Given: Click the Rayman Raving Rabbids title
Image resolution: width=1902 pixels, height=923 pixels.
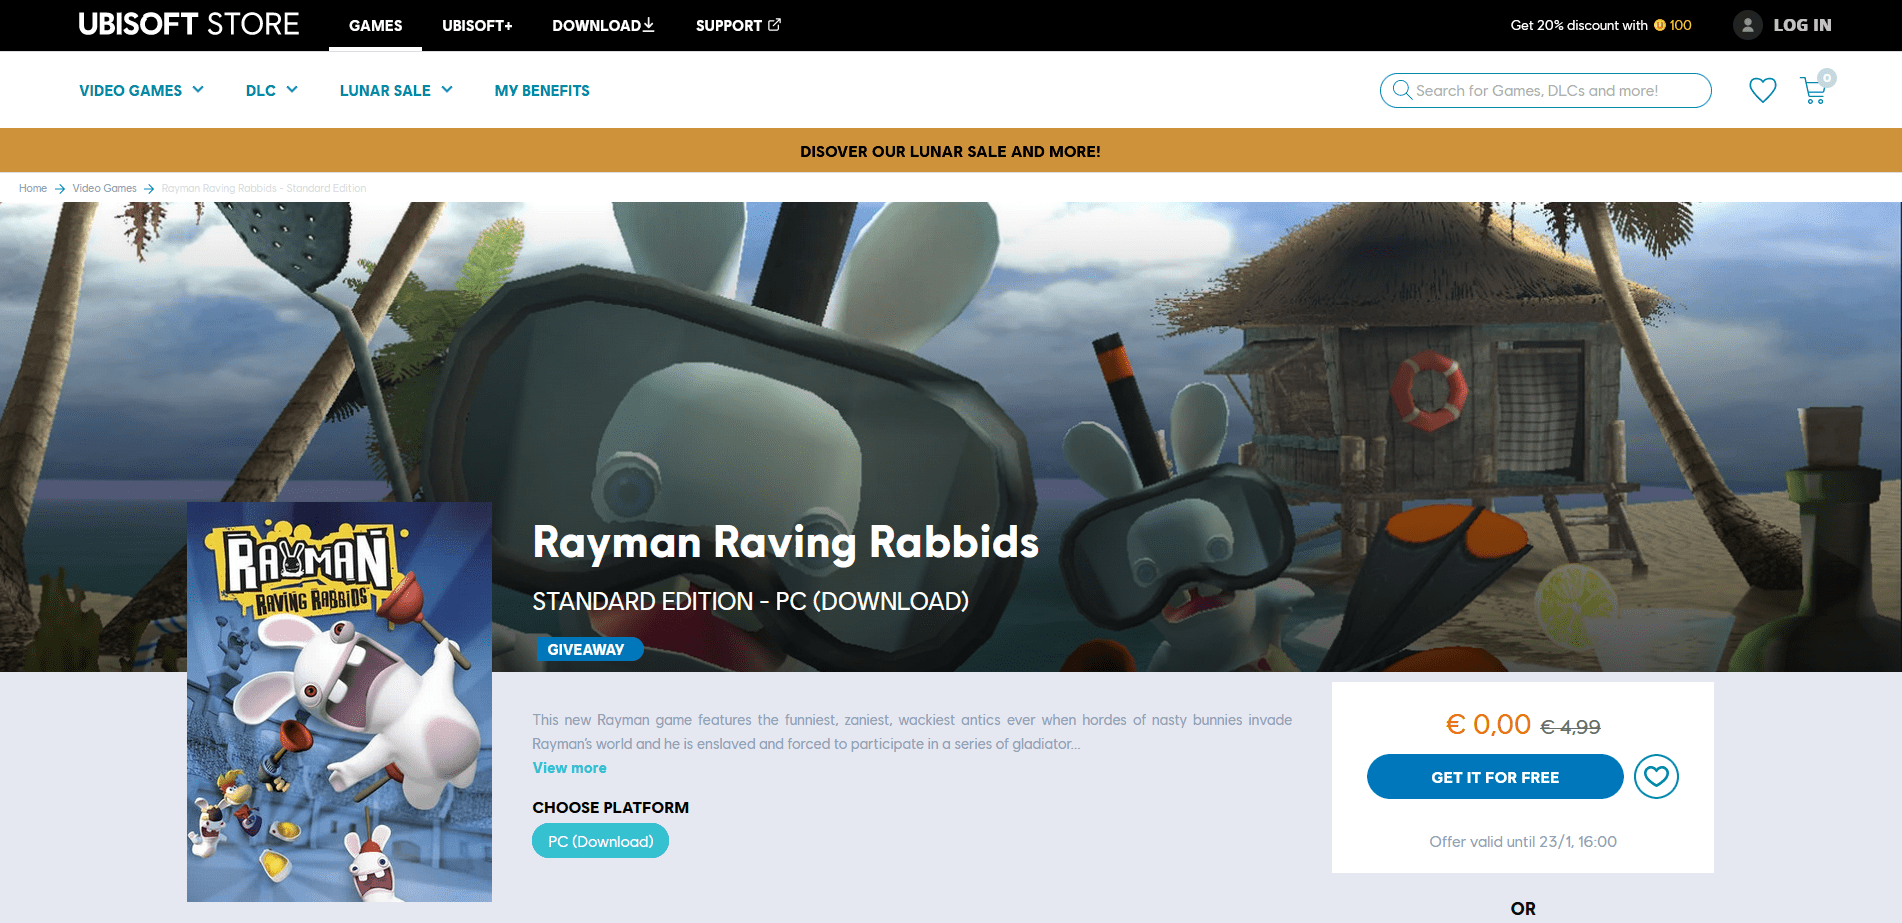Looking at the screenshot, I should tap(786, 542).
